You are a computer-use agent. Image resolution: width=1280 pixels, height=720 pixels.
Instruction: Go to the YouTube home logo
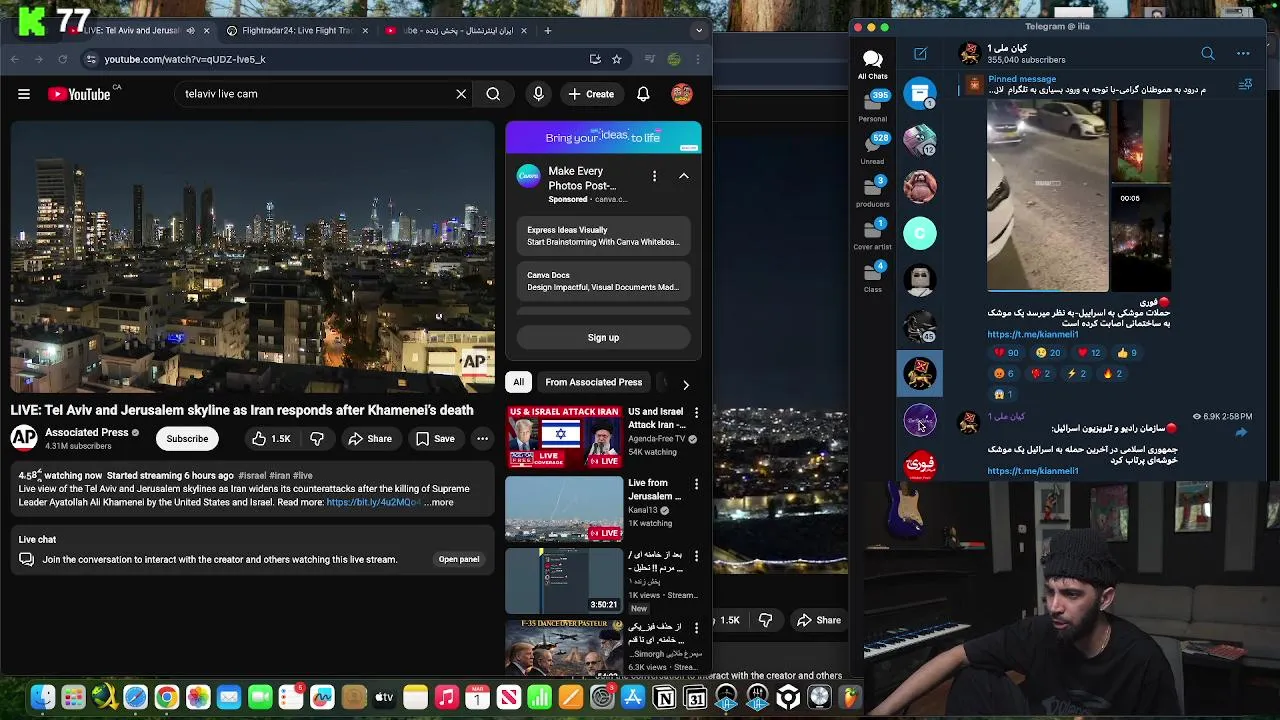[78, 94]
